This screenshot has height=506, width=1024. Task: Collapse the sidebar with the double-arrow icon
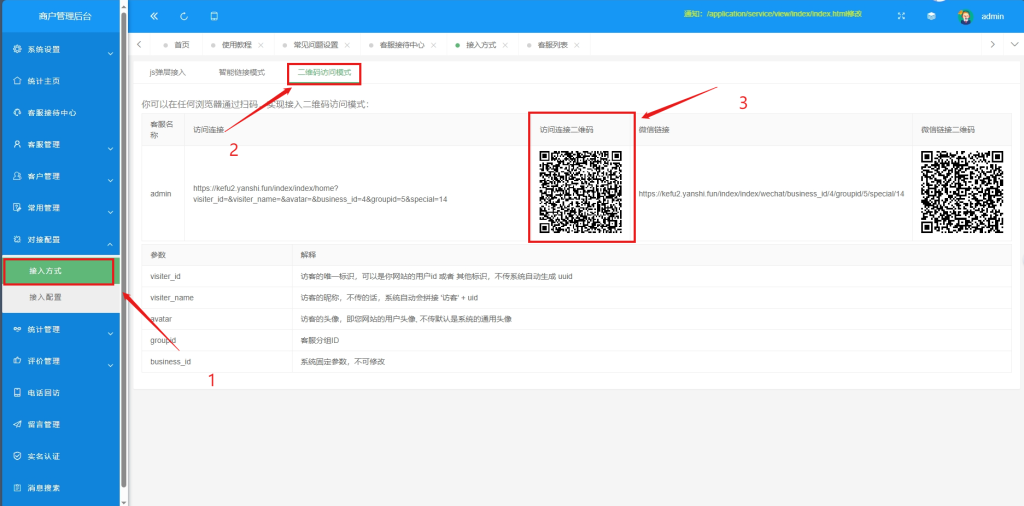click(x=154, y=16)
